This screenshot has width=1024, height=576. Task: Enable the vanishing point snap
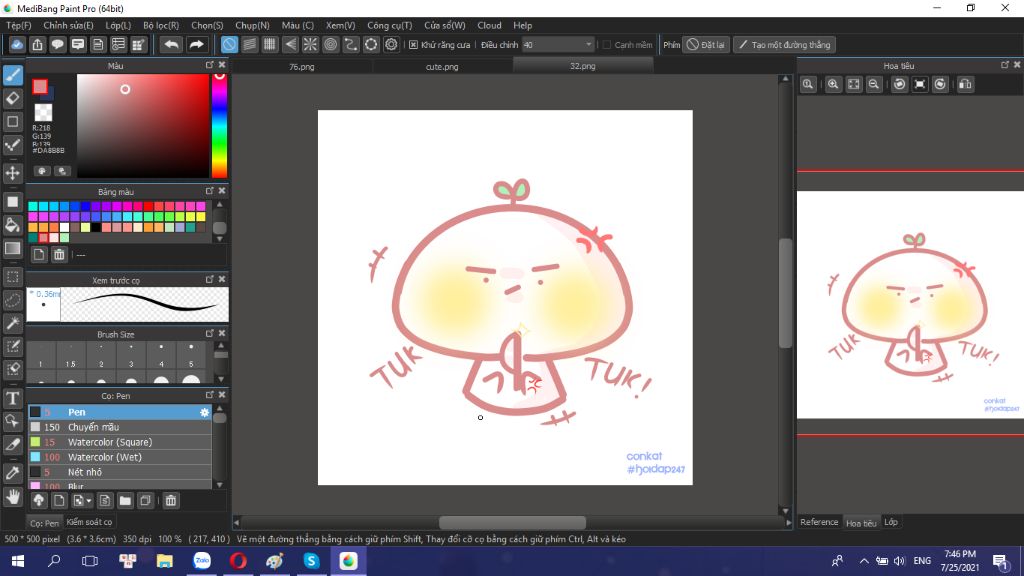[290, 44]
